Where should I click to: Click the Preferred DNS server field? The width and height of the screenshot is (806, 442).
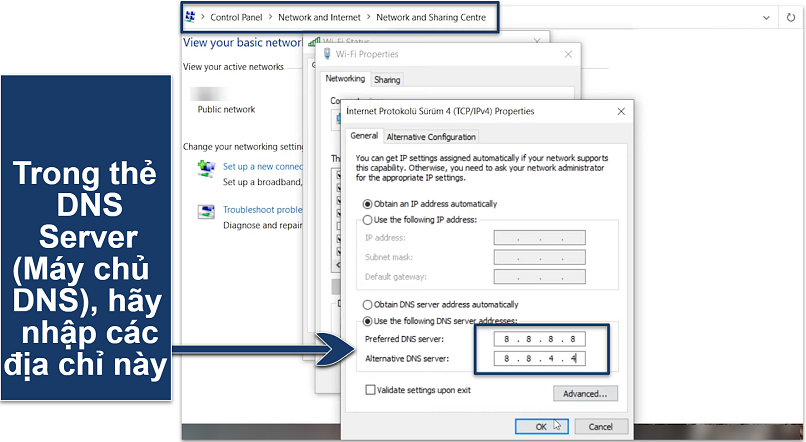coord(539,339)
